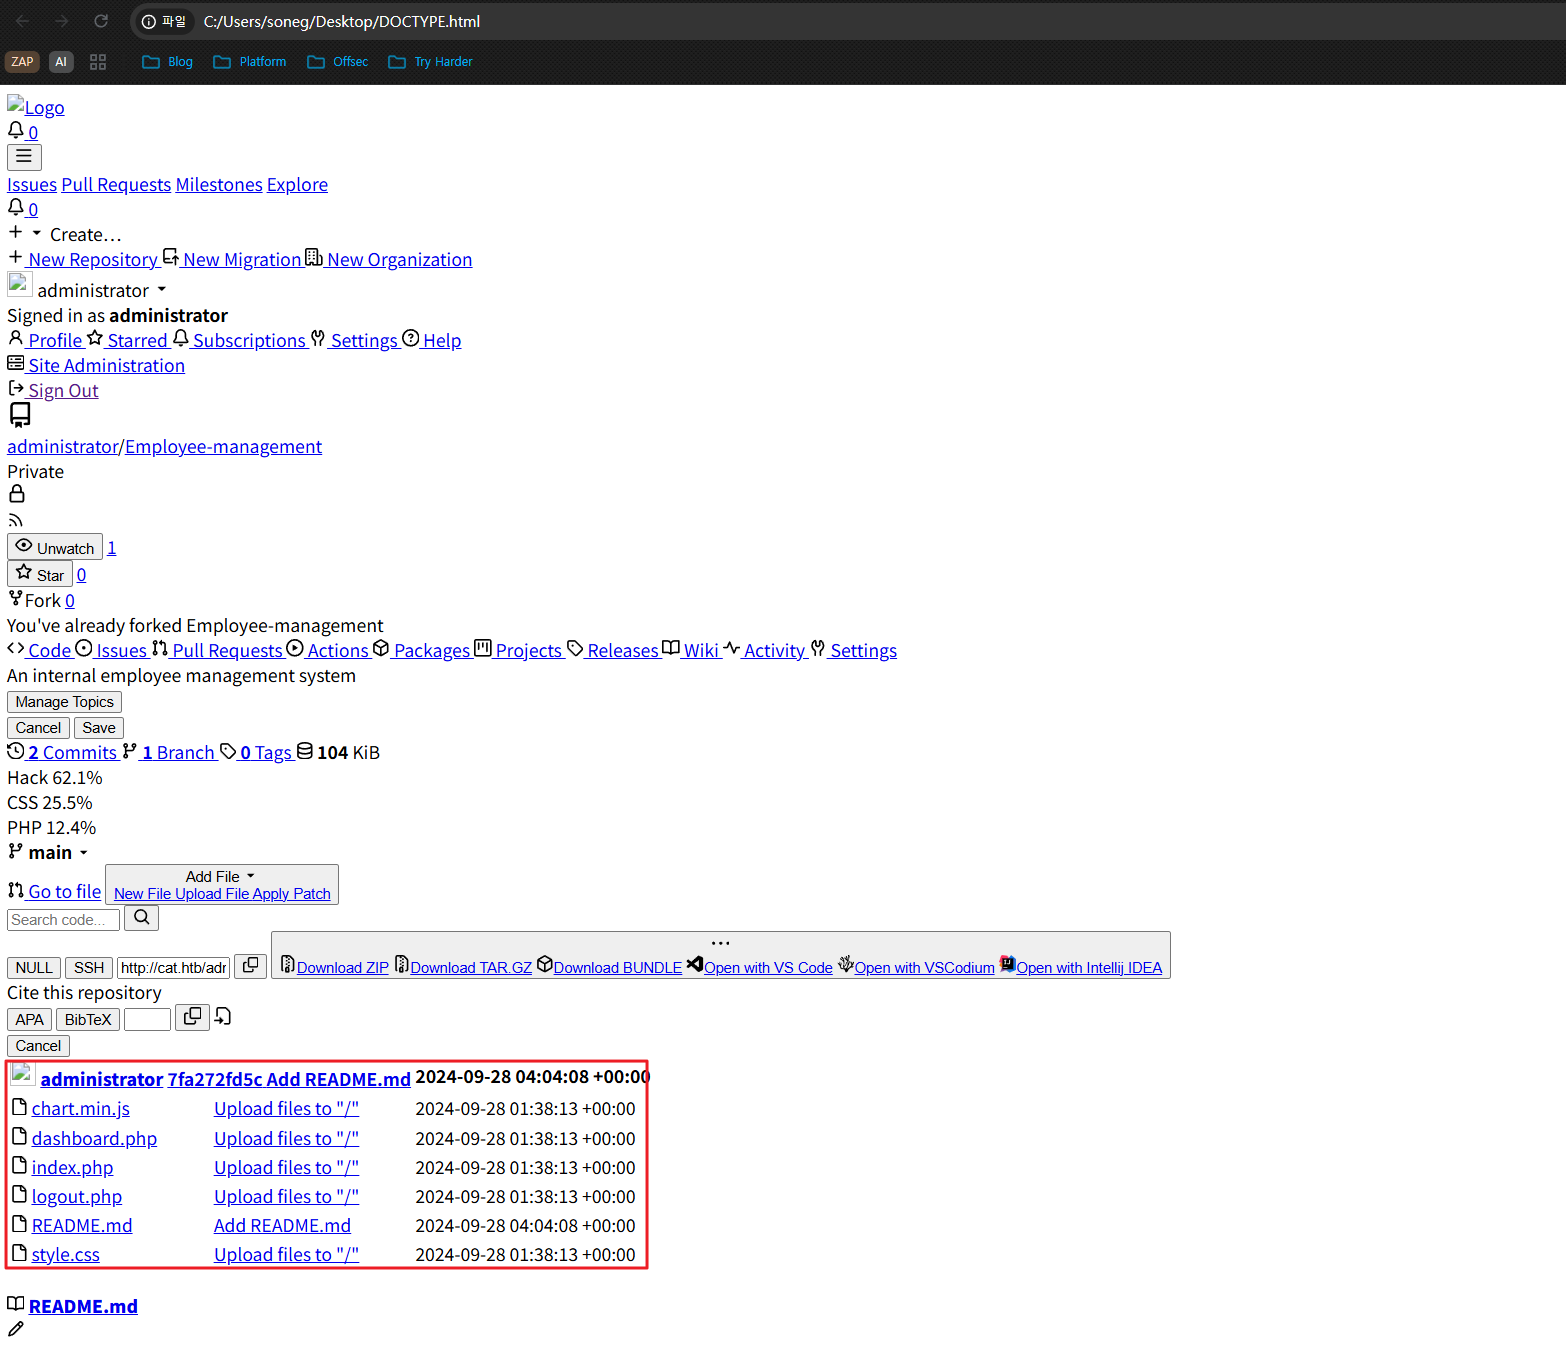Star the Employee-management repository
The image size is (1566, 1371).
[40, 574]
